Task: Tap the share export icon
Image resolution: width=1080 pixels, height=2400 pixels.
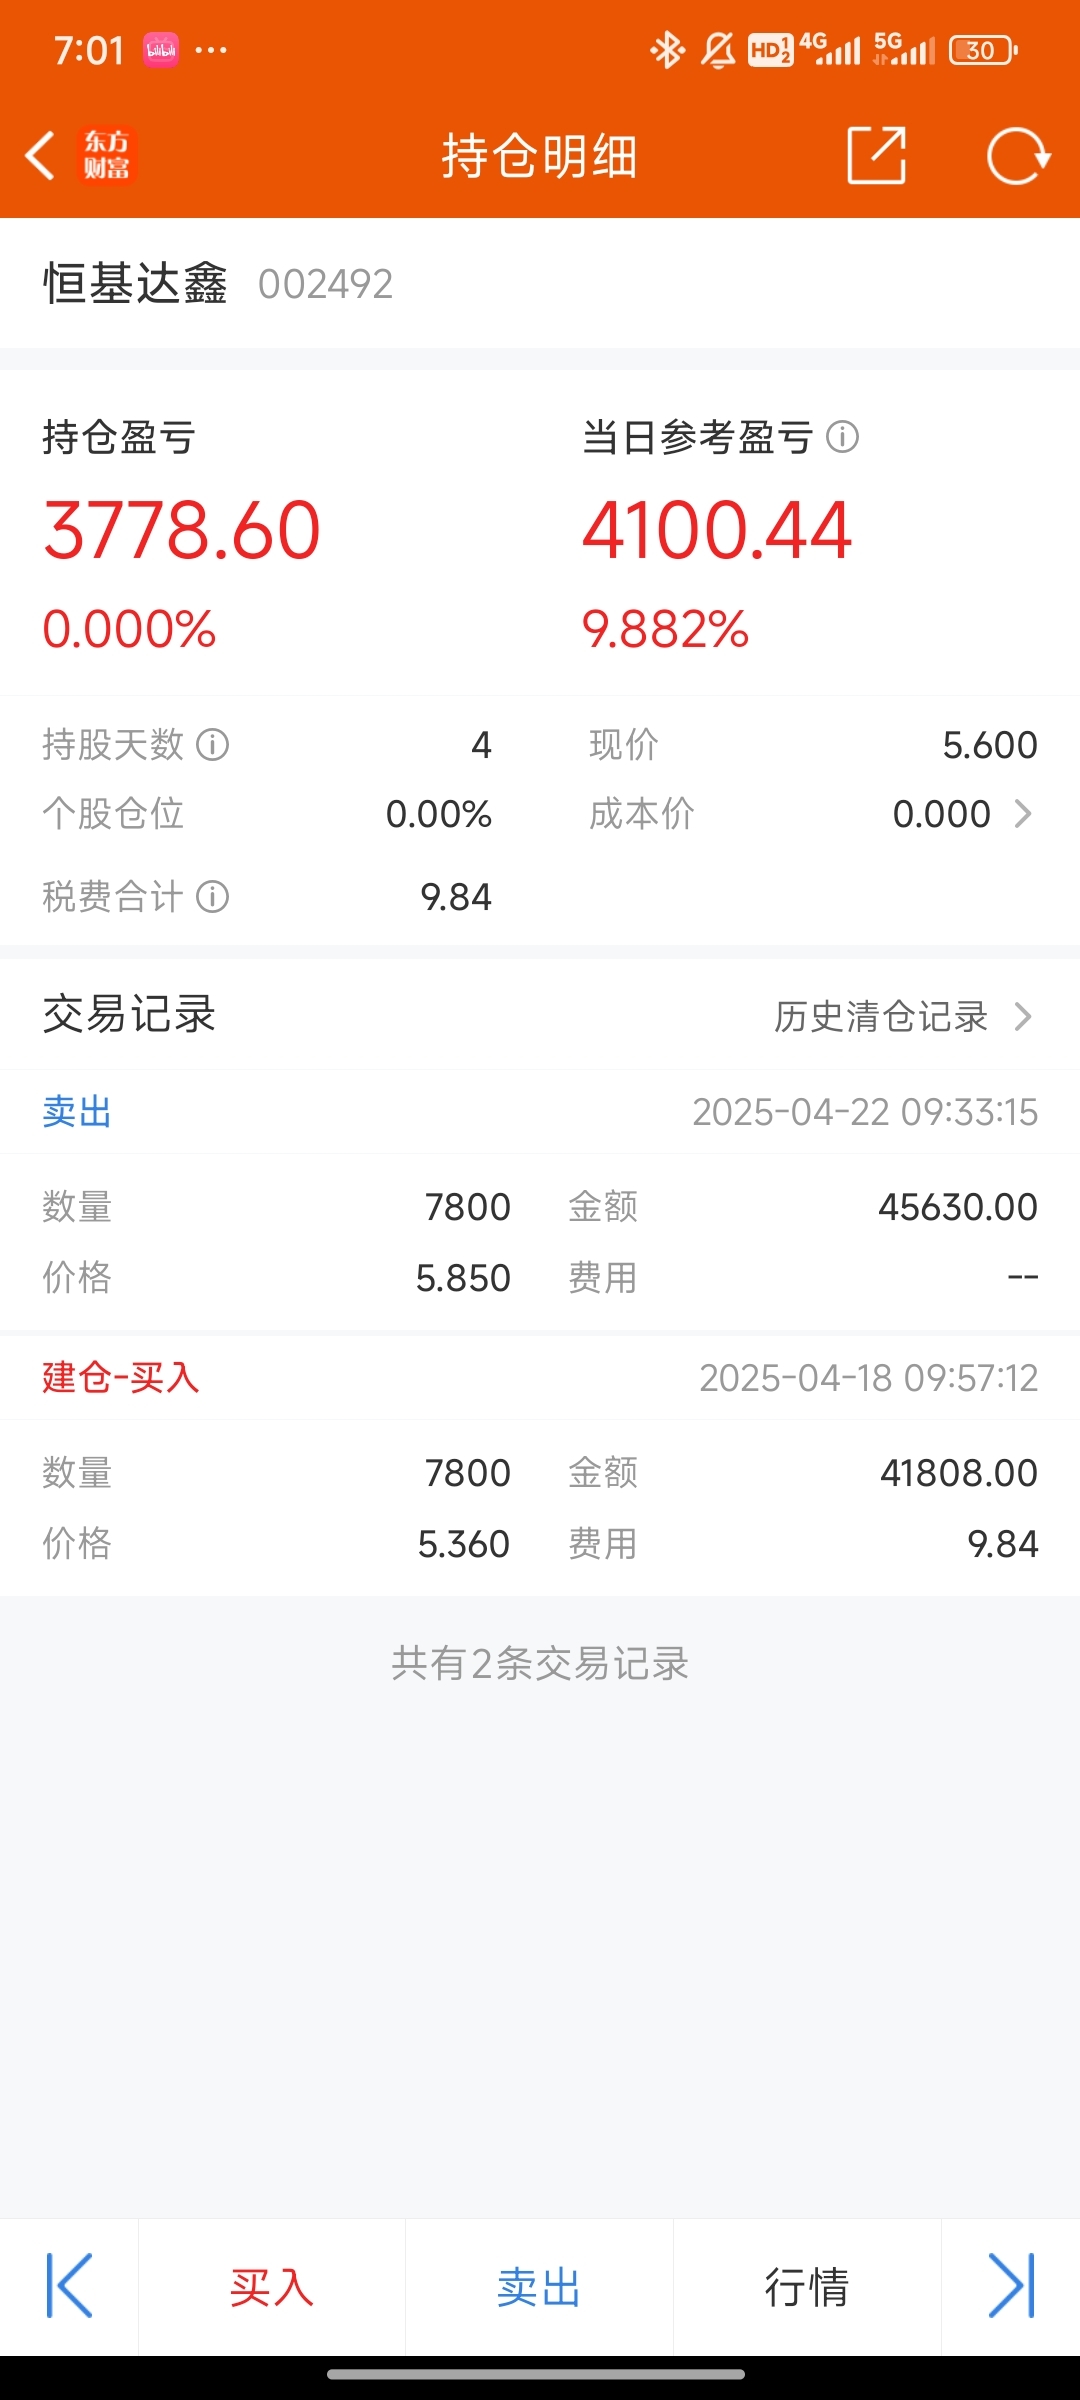Action: 877,155
